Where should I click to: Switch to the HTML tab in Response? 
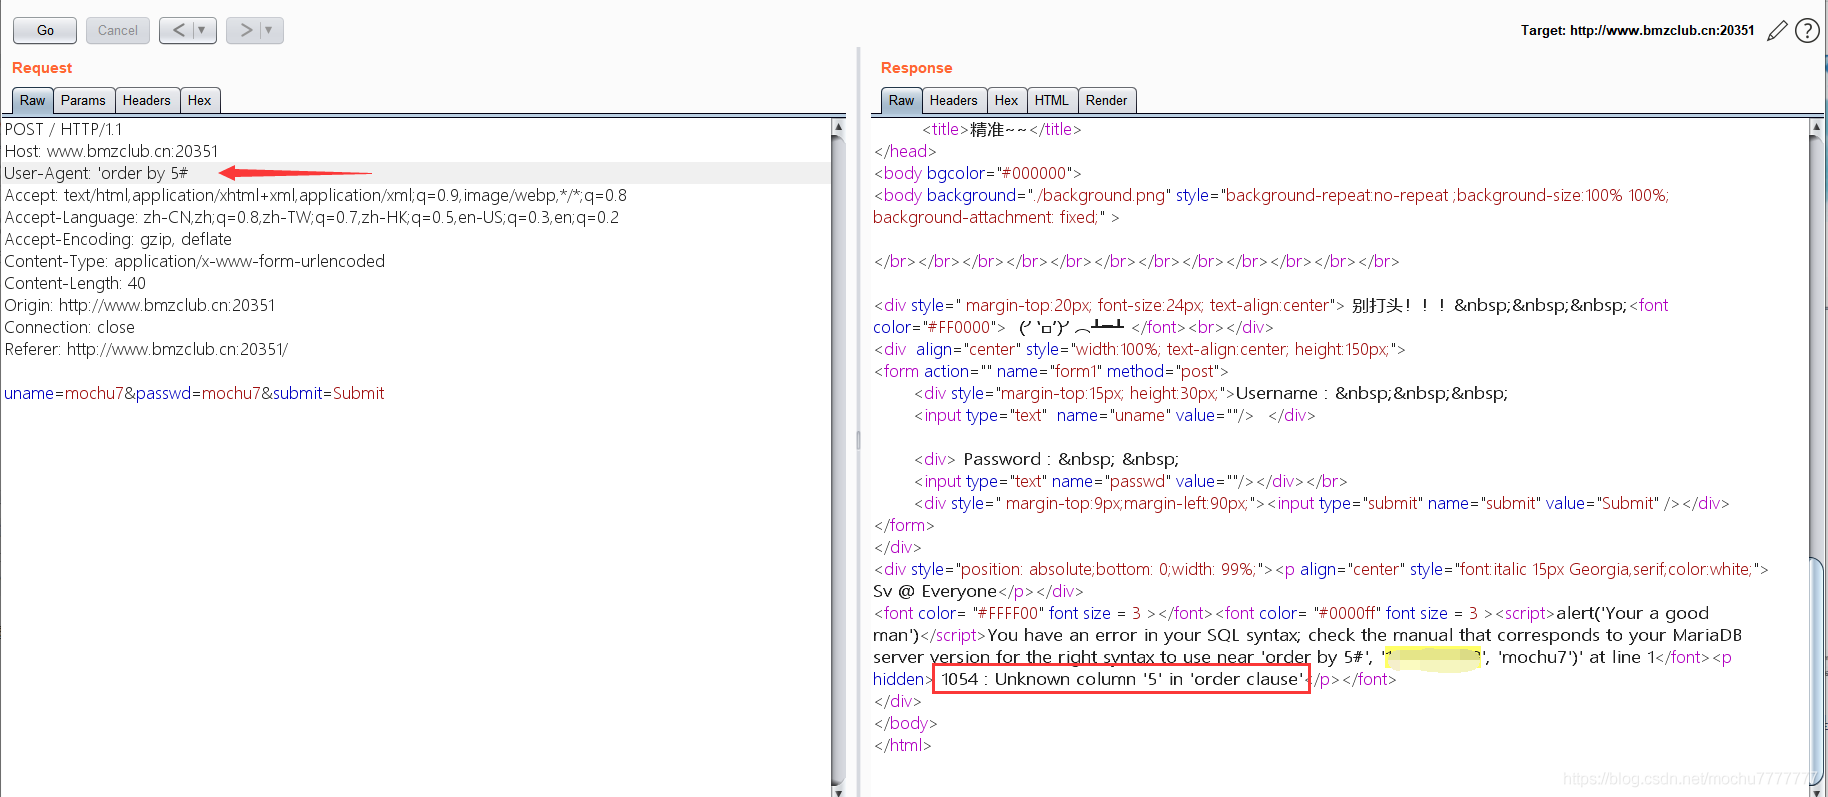tap(1052, 101)
